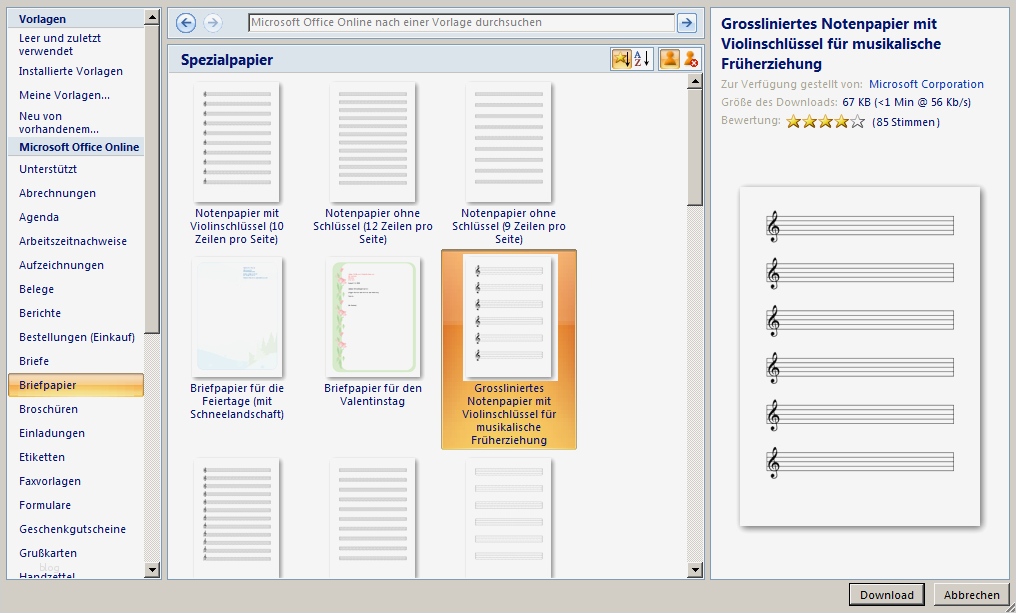Open the Etiketten category
This screenshot has height=613, width=1016.
(x=41, y=457)
